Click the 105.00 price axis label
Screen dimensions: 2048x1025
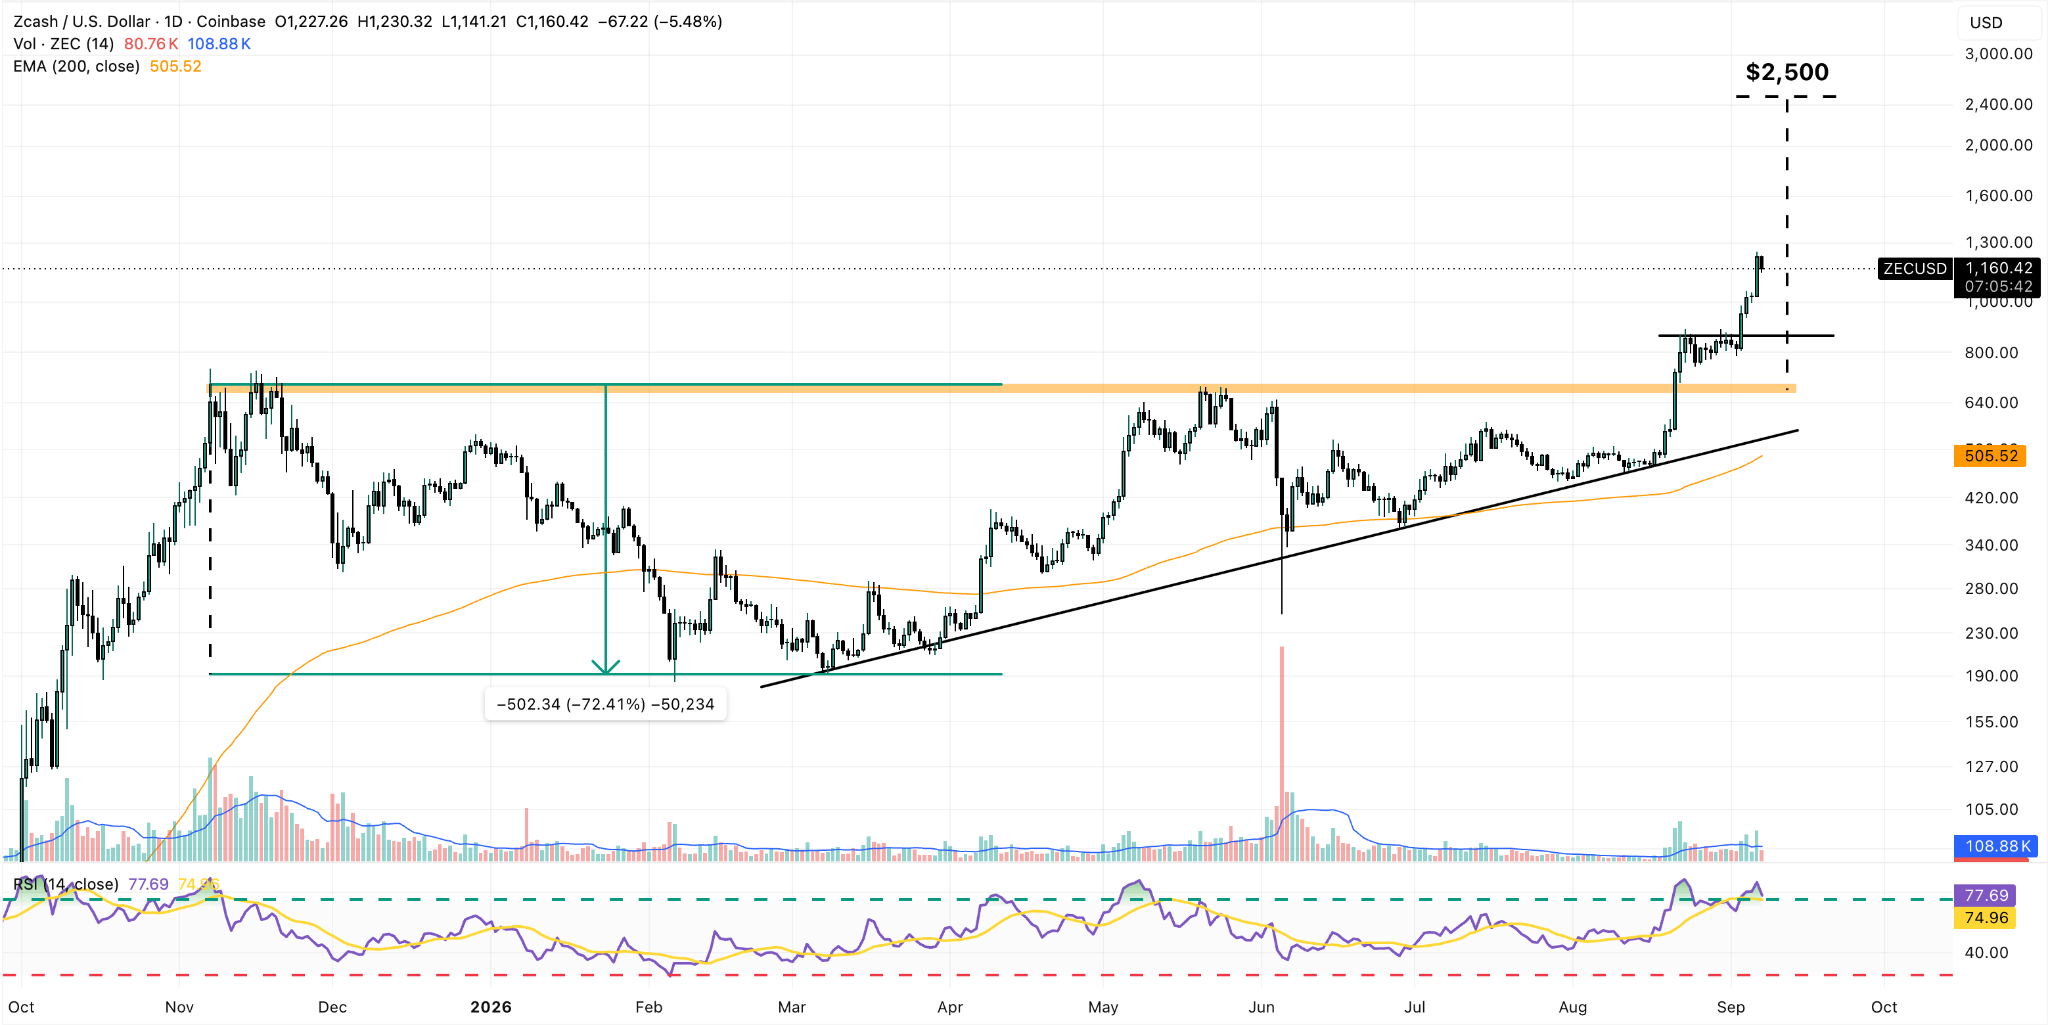point(1991,810)
